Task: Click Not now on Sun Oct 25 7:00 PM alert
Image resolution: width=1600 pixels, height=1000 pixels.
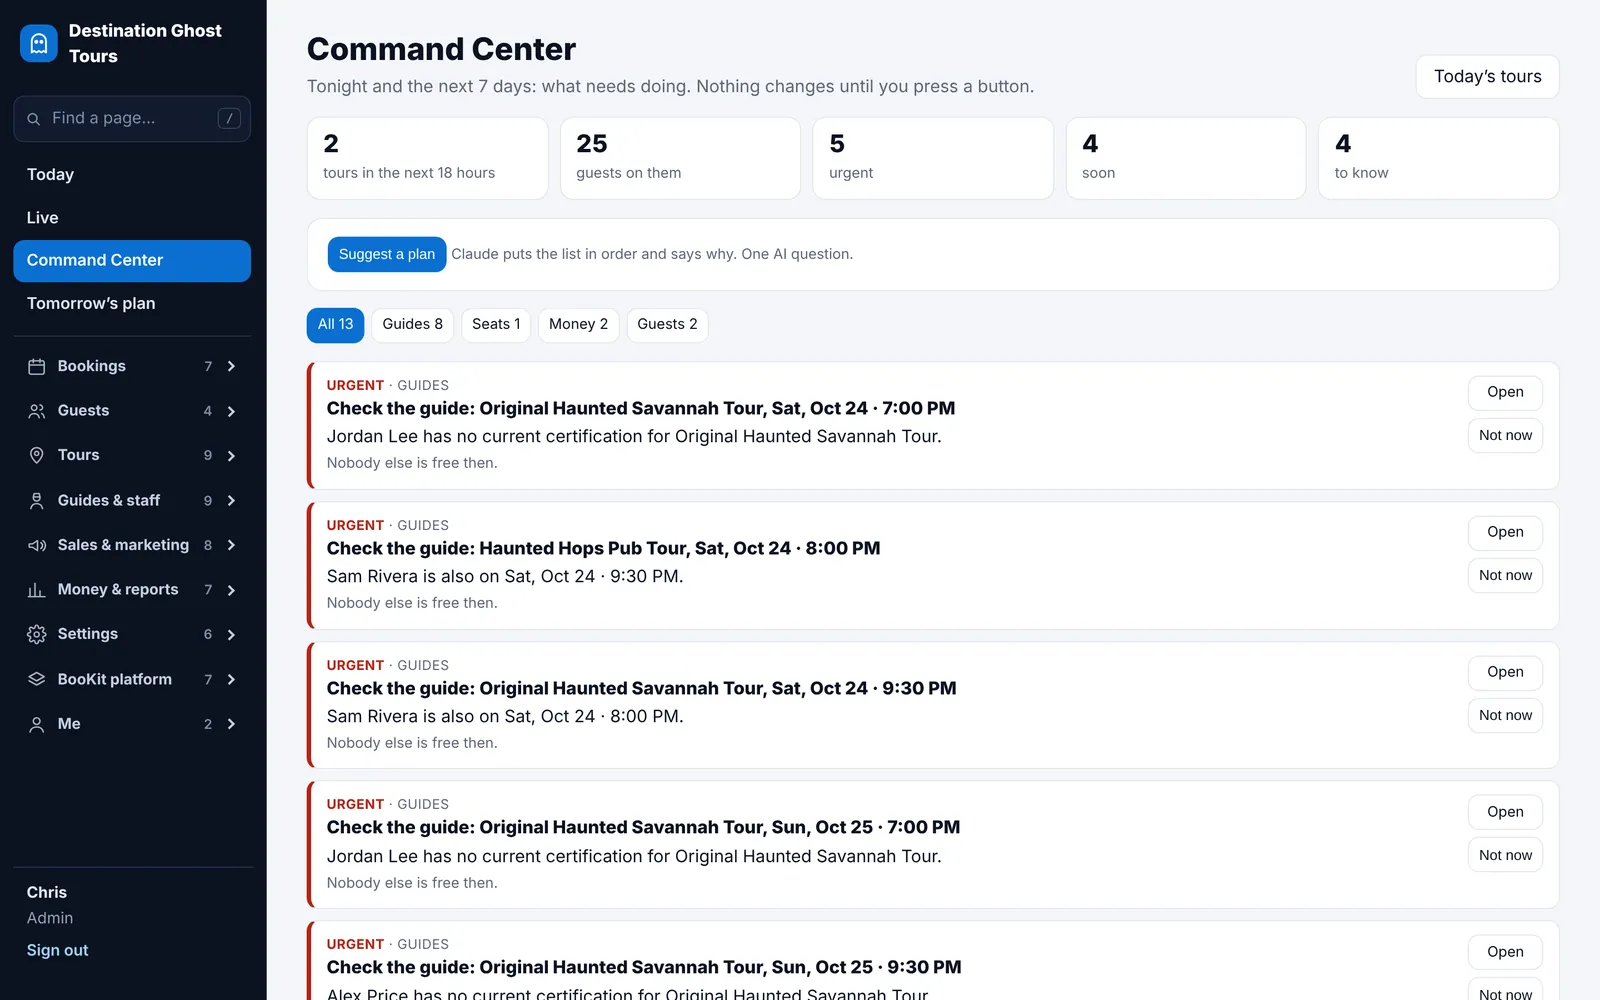Action: 1505,855
